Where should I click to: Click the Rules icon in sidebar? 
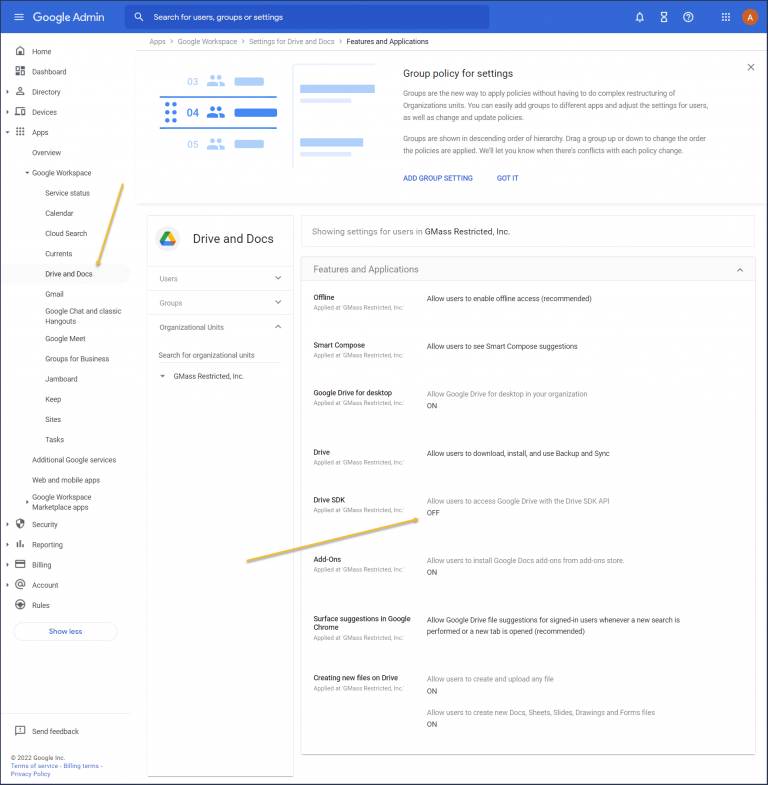(20, 604)
